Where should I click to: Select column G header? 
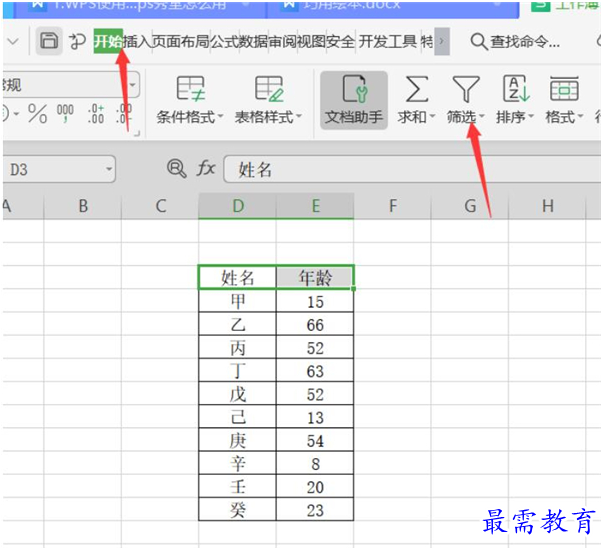(470, 206)
